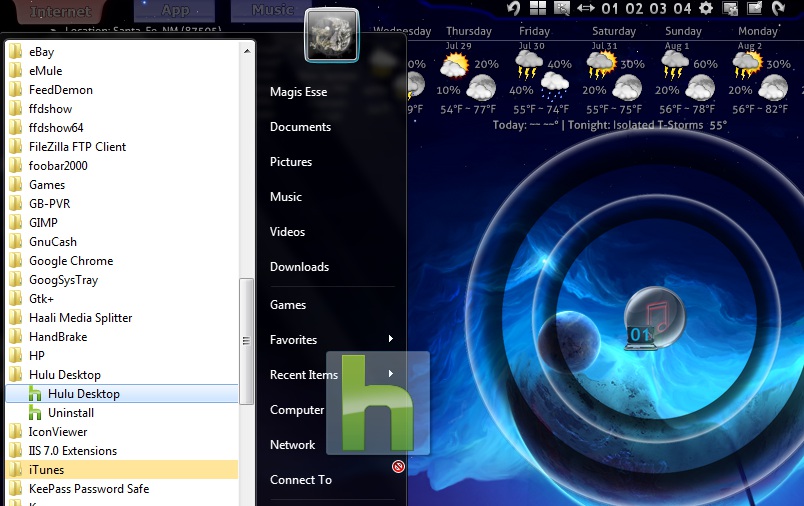This screenshot has width=804, height=506.
Task: Click the scroll-up arrow of the programs list
Action: click(247, 51)
